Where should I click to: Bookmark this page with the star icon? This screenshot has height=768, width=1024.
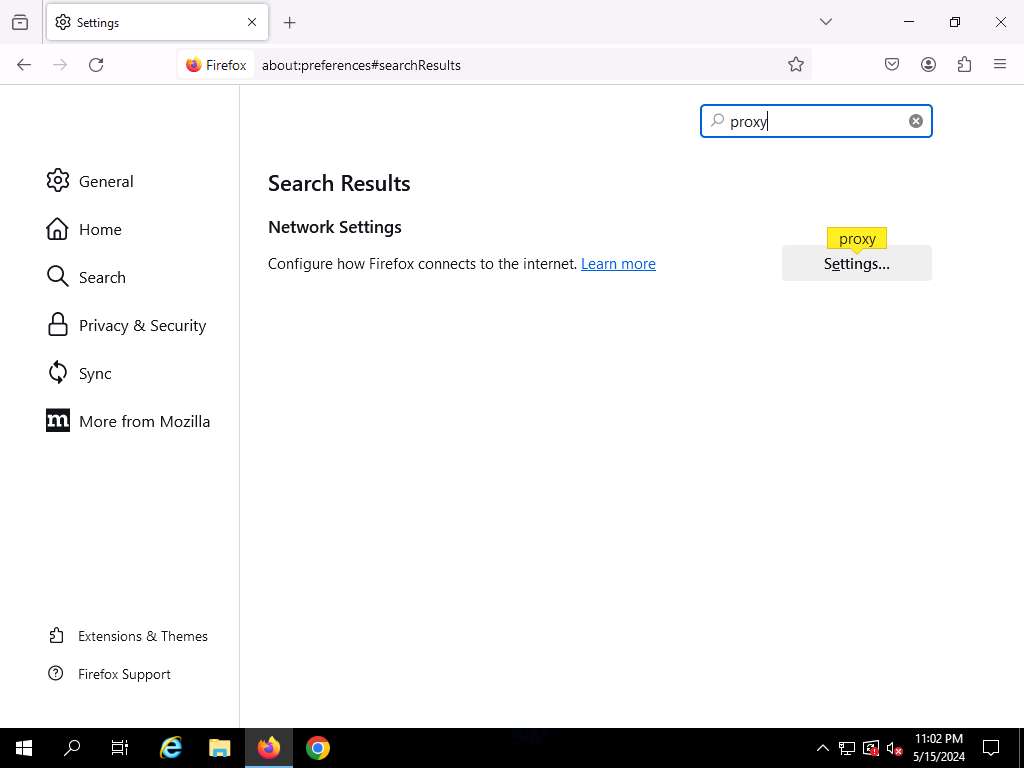point(796,65)
